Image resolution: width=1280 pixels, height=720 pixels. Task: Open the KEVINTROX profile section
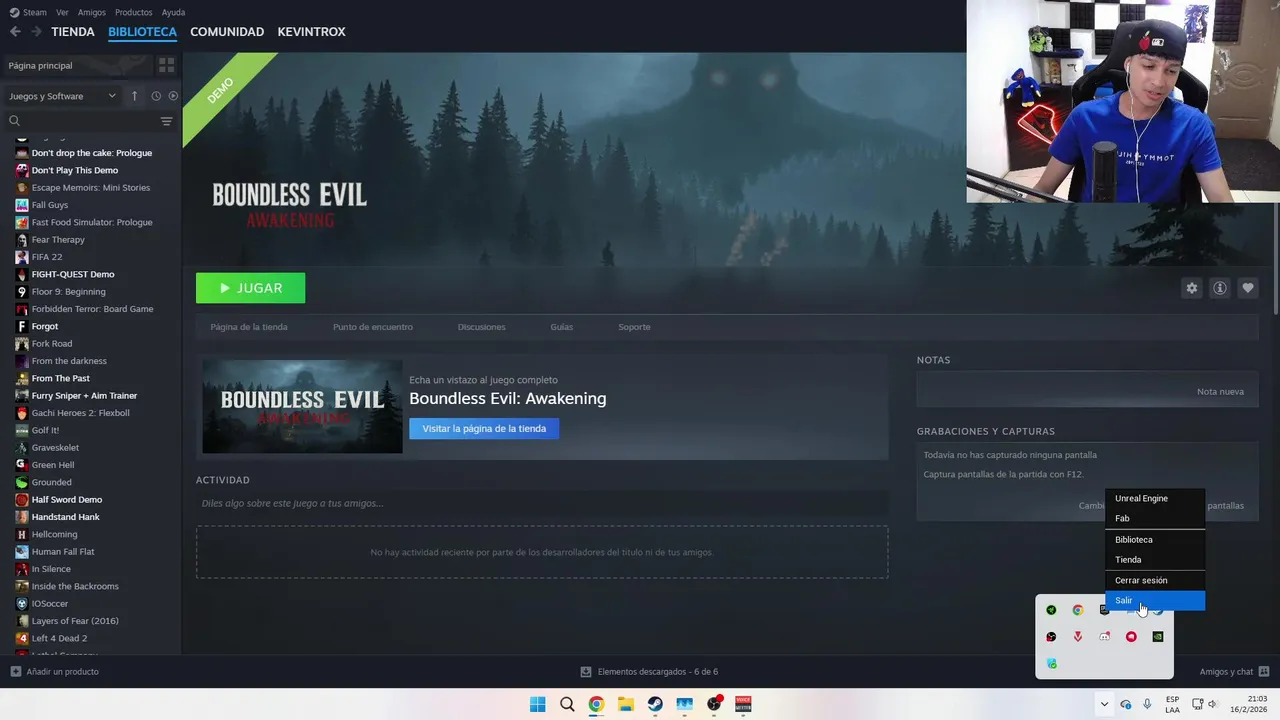click(x=311, y=32)
